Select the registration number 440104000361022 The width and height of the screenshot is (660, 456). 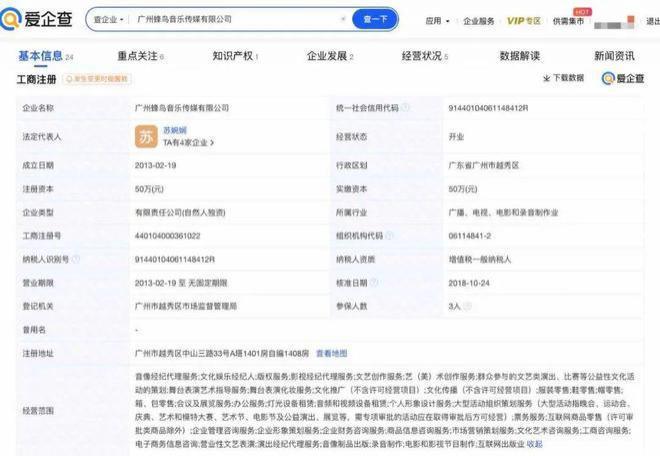(x=168, y=236)
